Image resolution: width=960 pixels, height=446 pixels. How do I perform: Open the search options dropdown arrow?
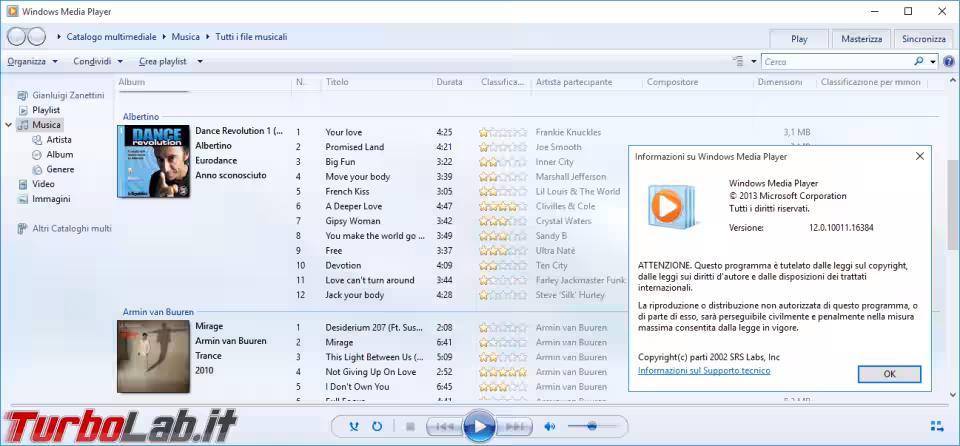933,62
